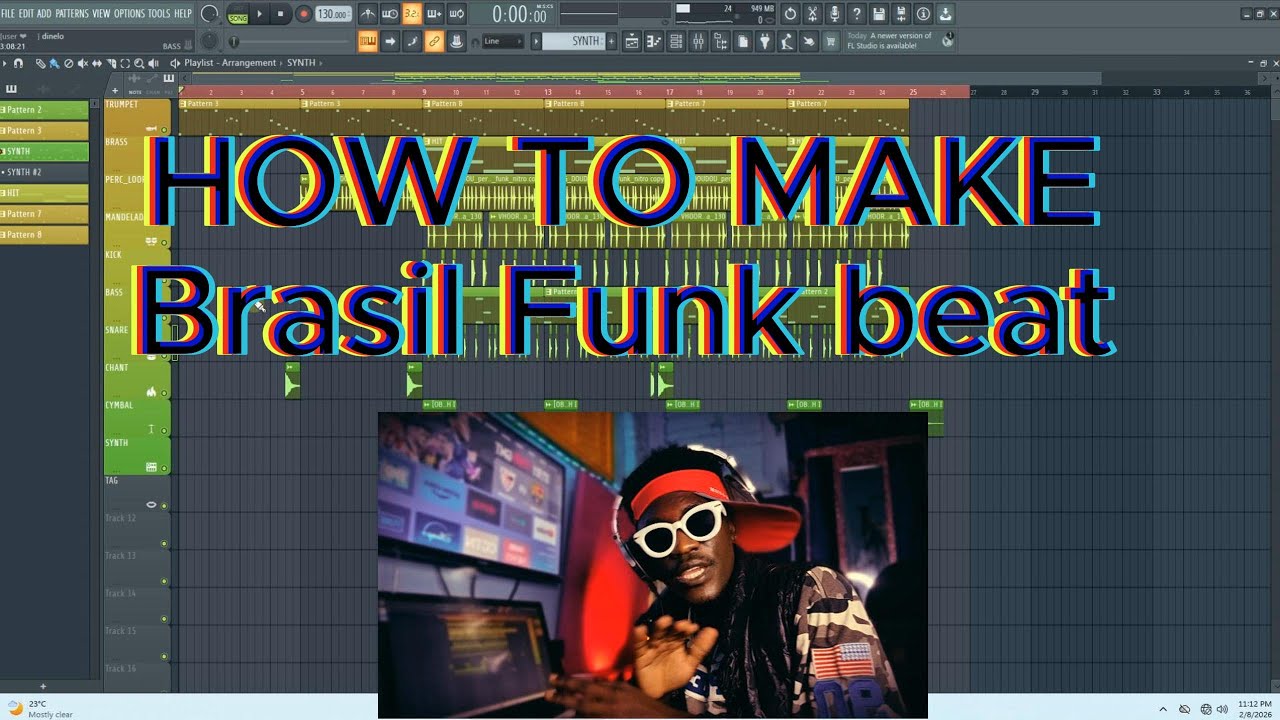
Task: Click the shopping cart content library icon
Action: (x=831, y=41)
